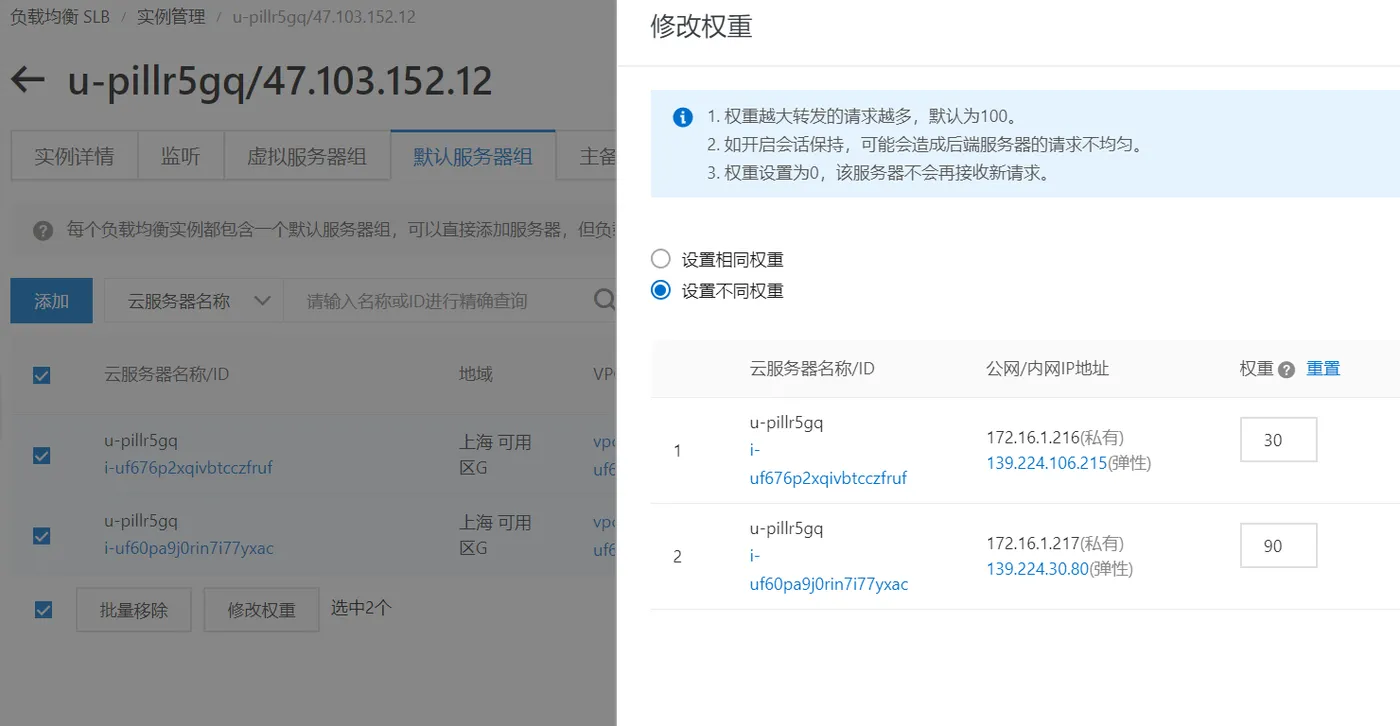
Task: Select the 设置不同权重 radio option
Action: tap(660, 290)
